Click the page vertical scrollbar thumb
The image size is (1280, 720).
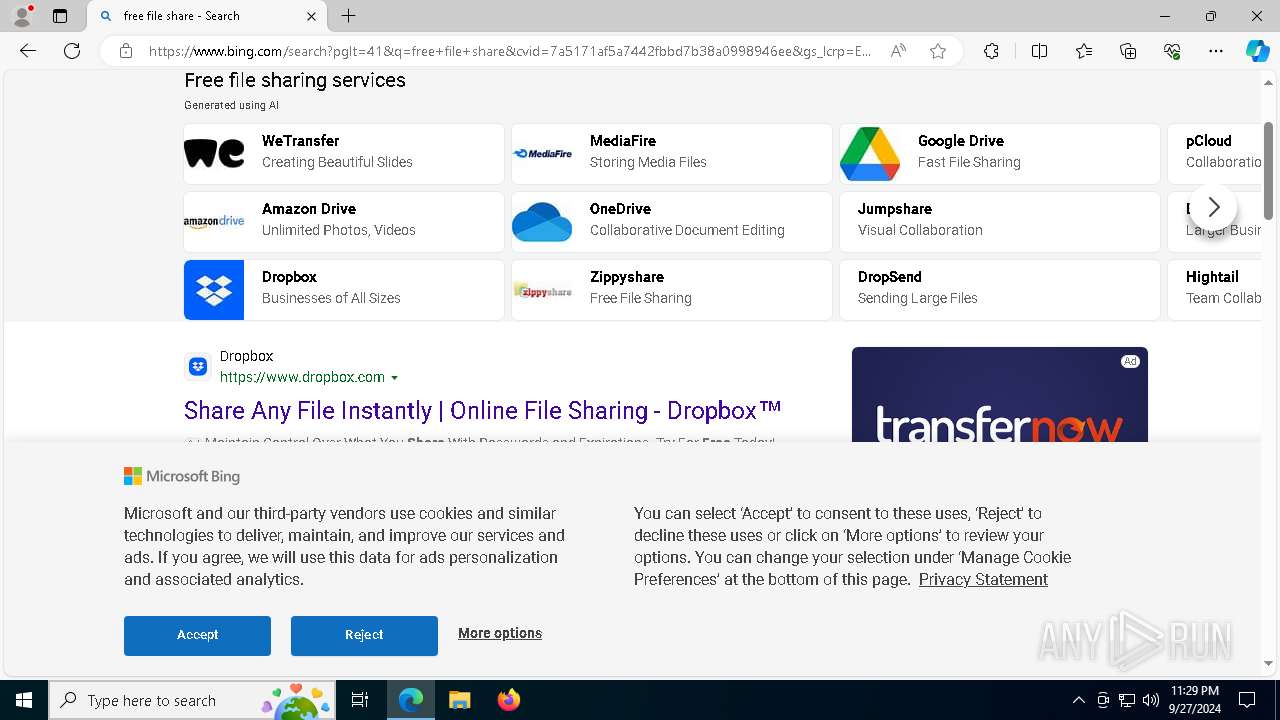click(1269, 170)
